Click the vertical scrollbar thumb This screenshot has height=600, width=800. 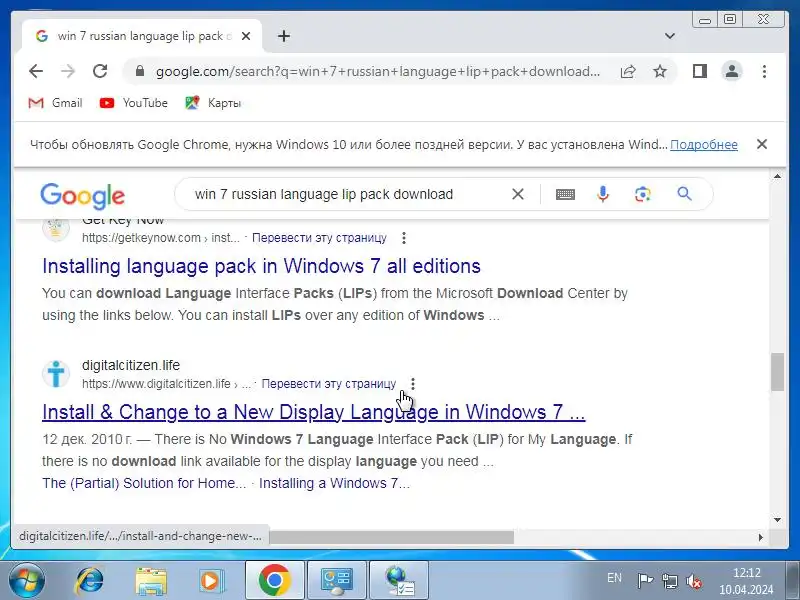pos(777,372)
